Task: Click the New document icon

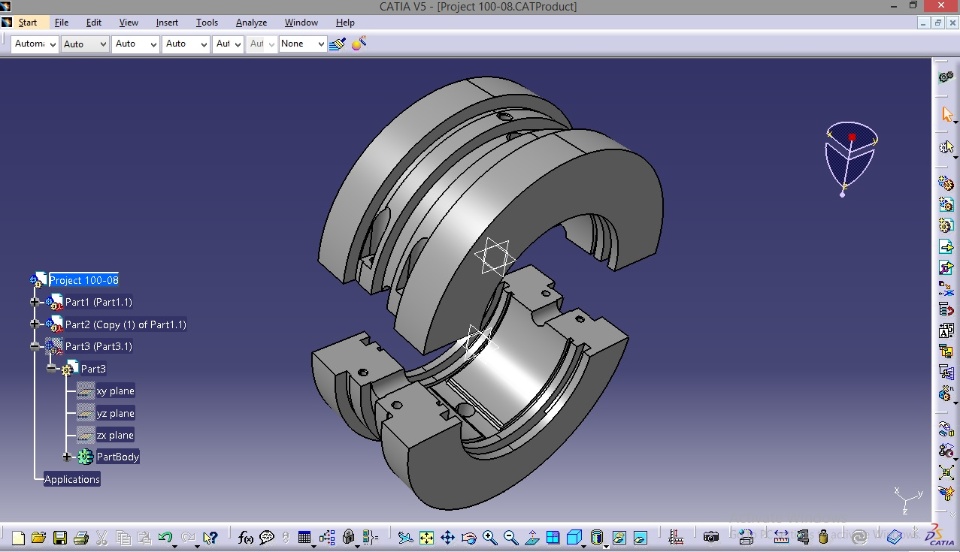Action: [x=18, y=538]
